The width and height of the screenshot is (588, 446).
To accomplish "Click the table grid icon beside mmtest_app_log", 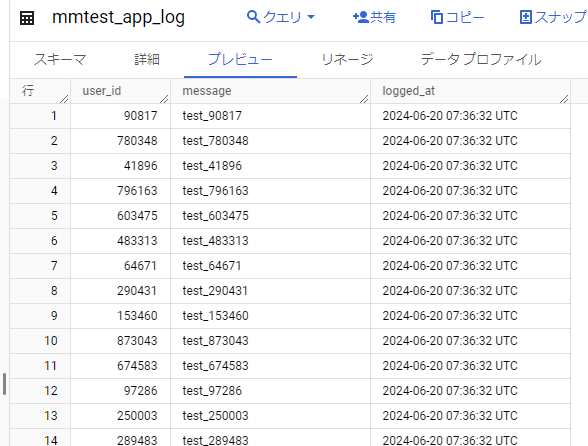I will (27, 18).
